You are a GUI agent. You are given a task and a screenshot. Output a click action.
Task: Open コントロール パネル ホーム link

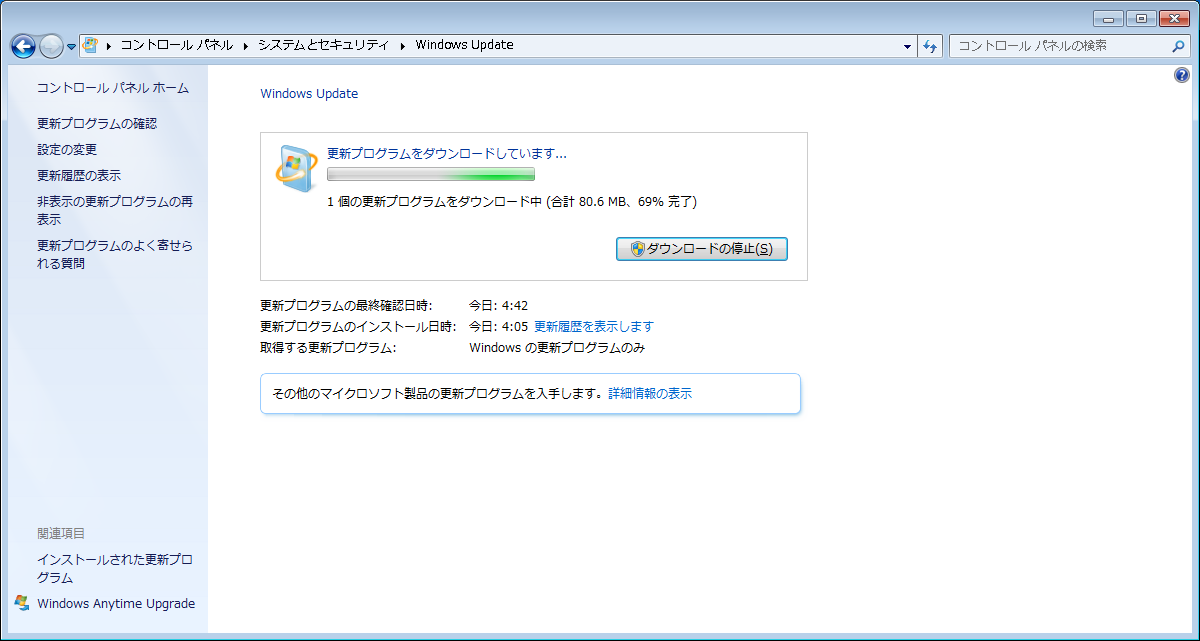(x=113, y=88)
